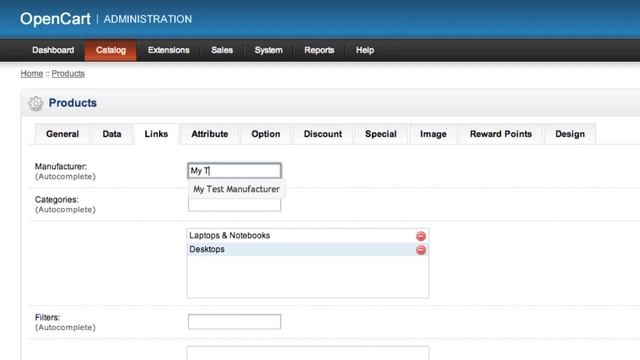The height and width of the screenshot is (360, 640).
Task: Switch to the Option tab
Action: coord(266,134)
